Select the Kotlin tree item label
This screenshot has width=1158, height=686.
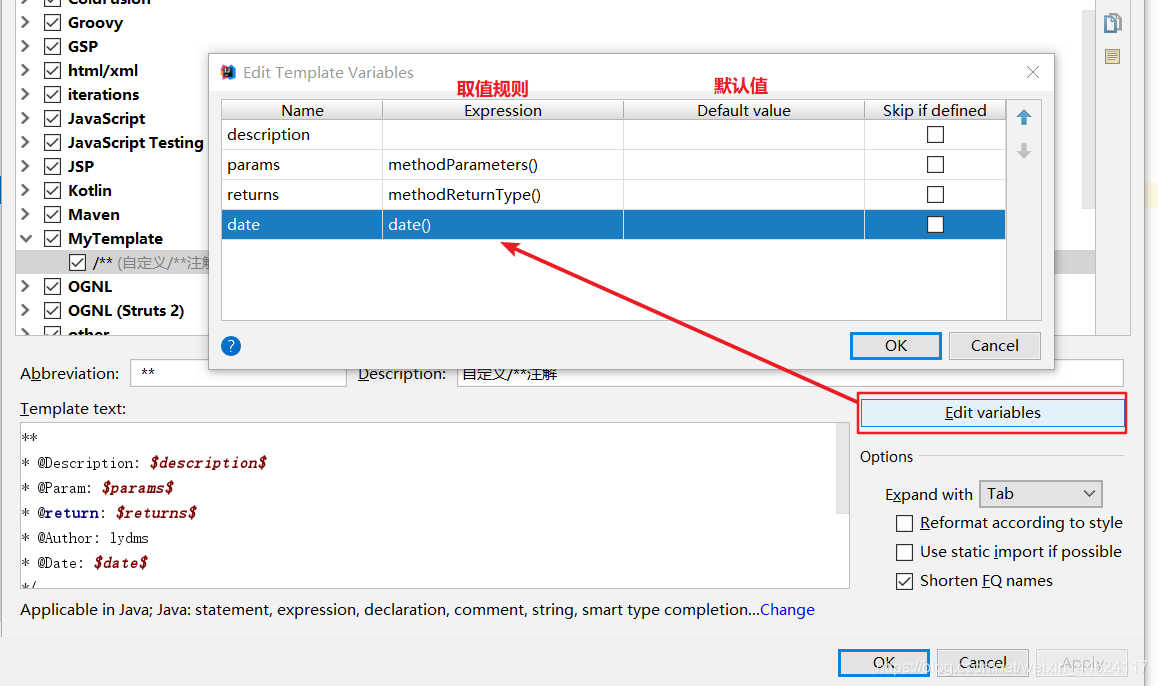click(x=90, y=191)
